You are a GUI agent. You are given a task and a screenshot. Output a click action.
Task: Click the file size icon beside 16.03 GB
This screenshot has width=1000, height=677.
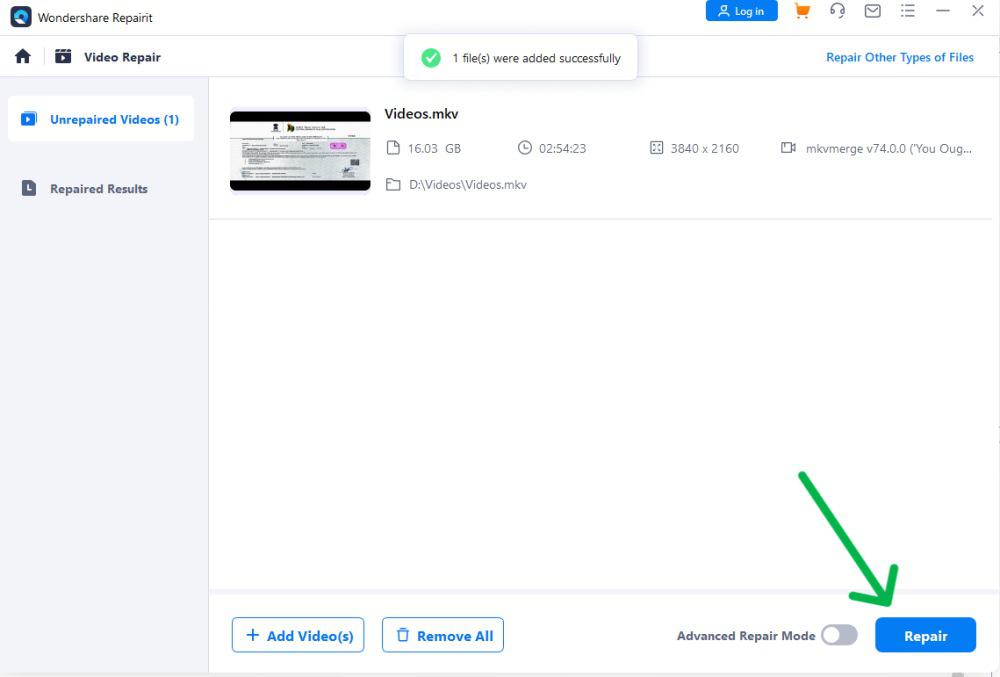click(393, 148)
